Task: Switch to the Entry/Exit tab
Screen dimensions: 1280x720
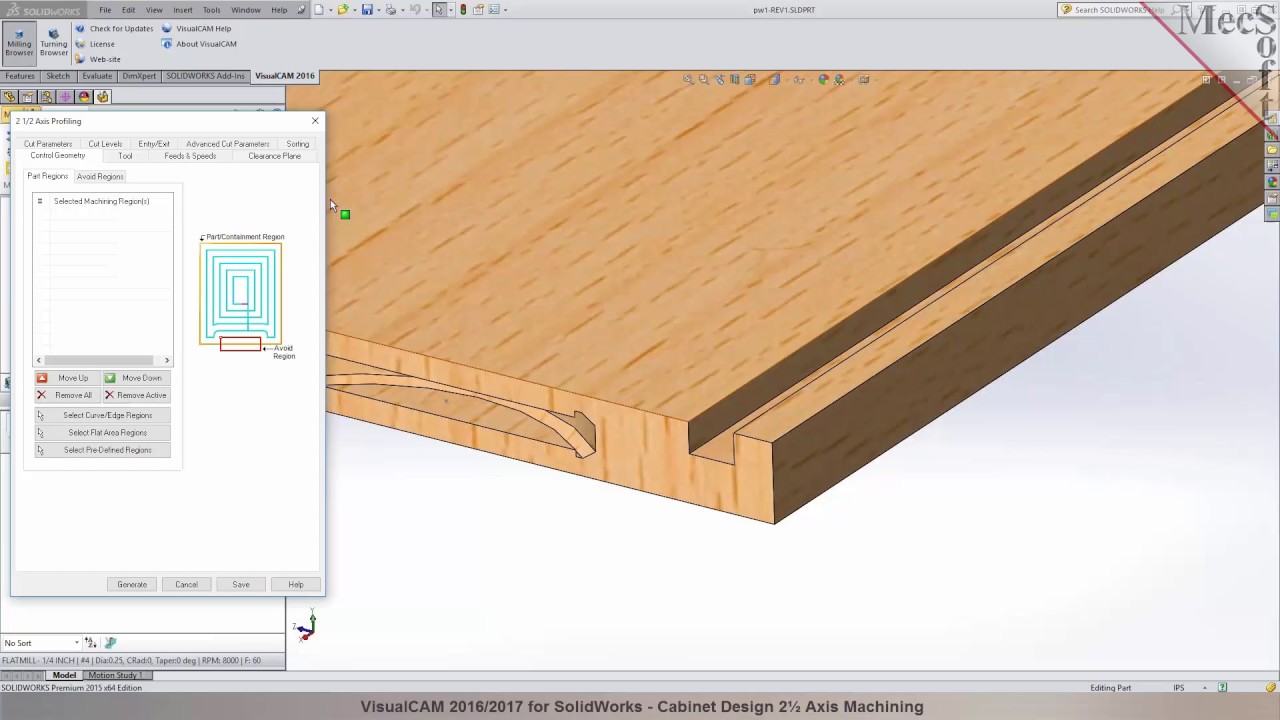Action: click(x=154, y=144)
